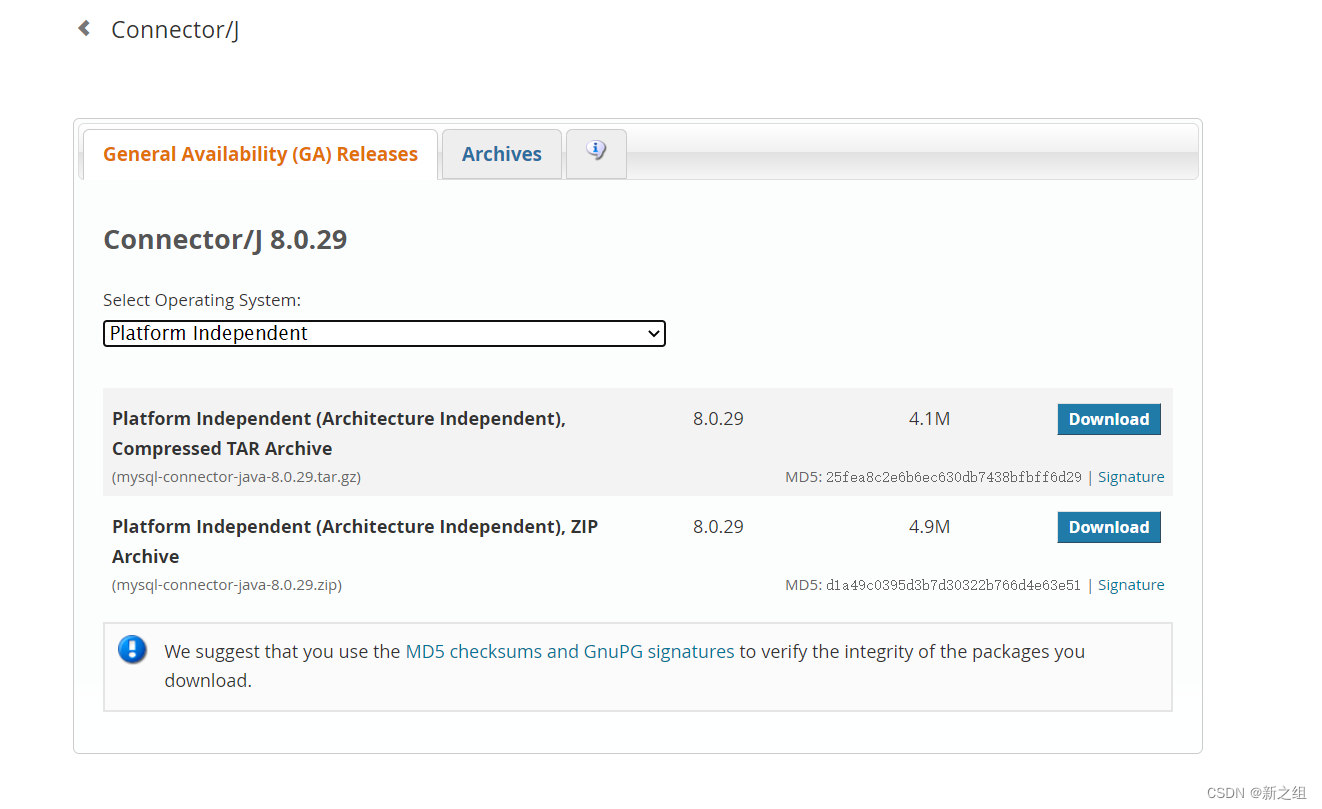Click the Platform Independent ZIP Archive title
This screenshot has height=809, width=1322.
point(355,541)
